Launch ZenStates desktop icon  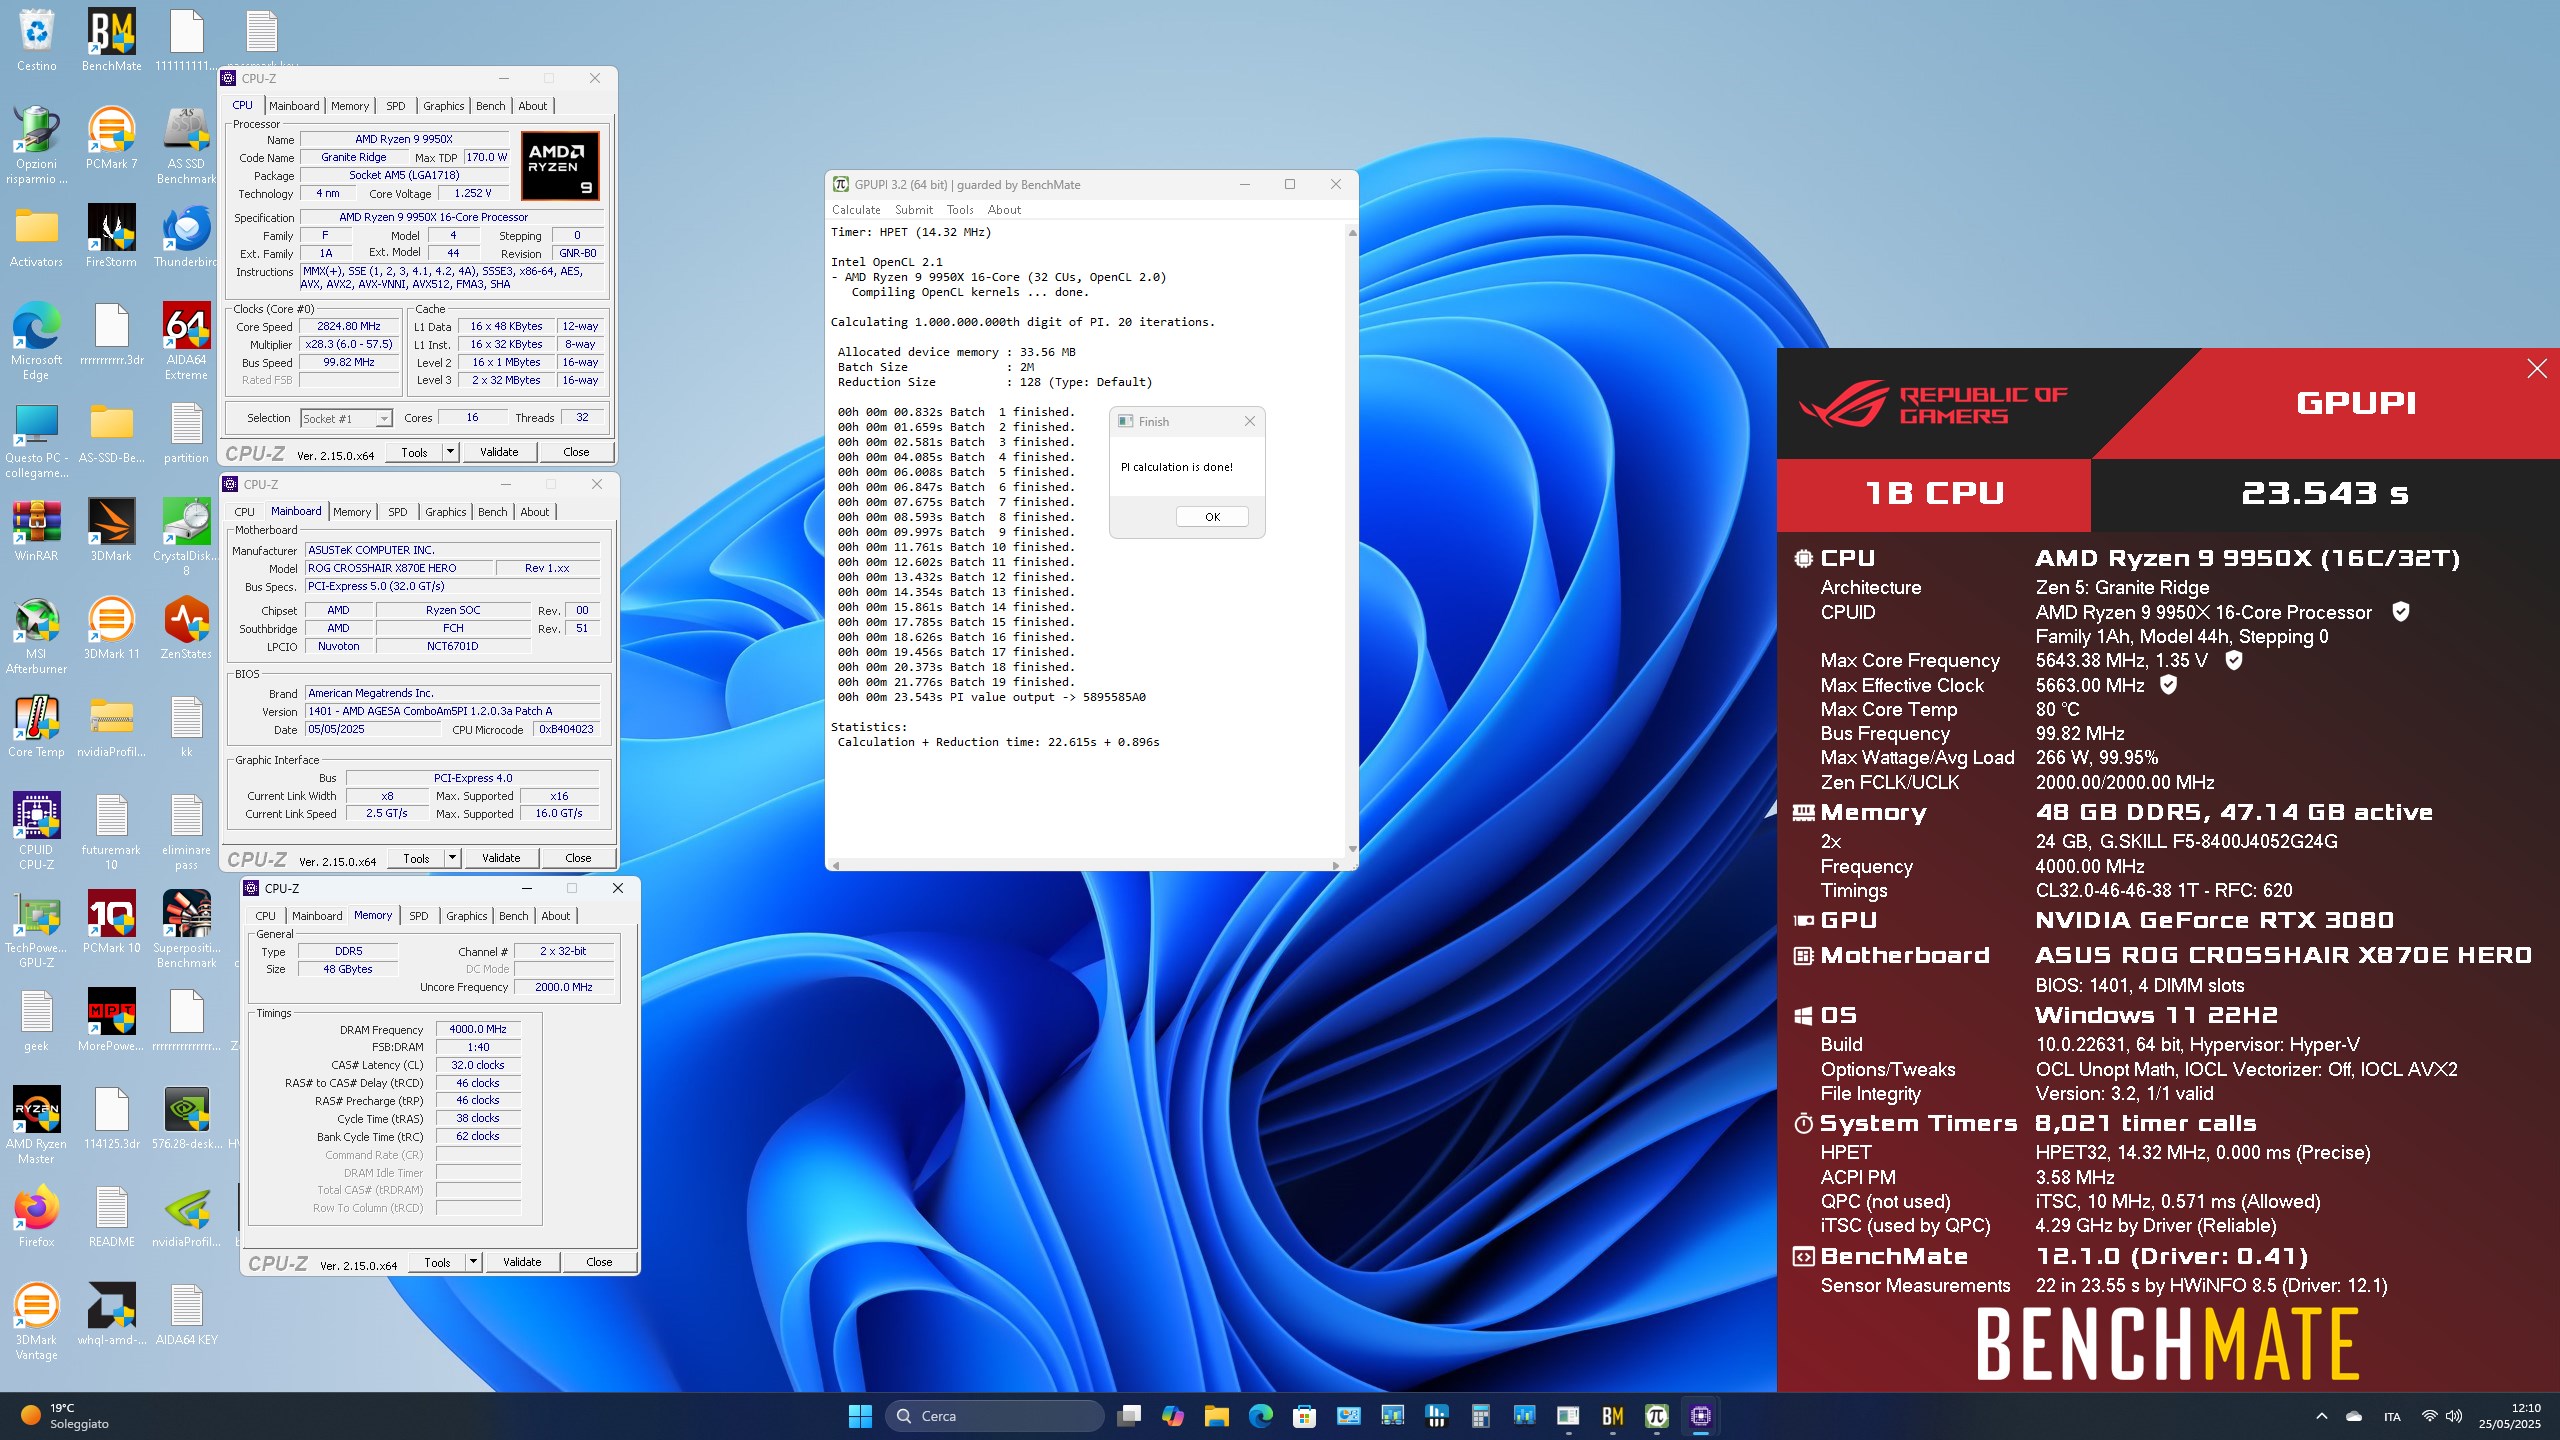[x=186, y=628]
